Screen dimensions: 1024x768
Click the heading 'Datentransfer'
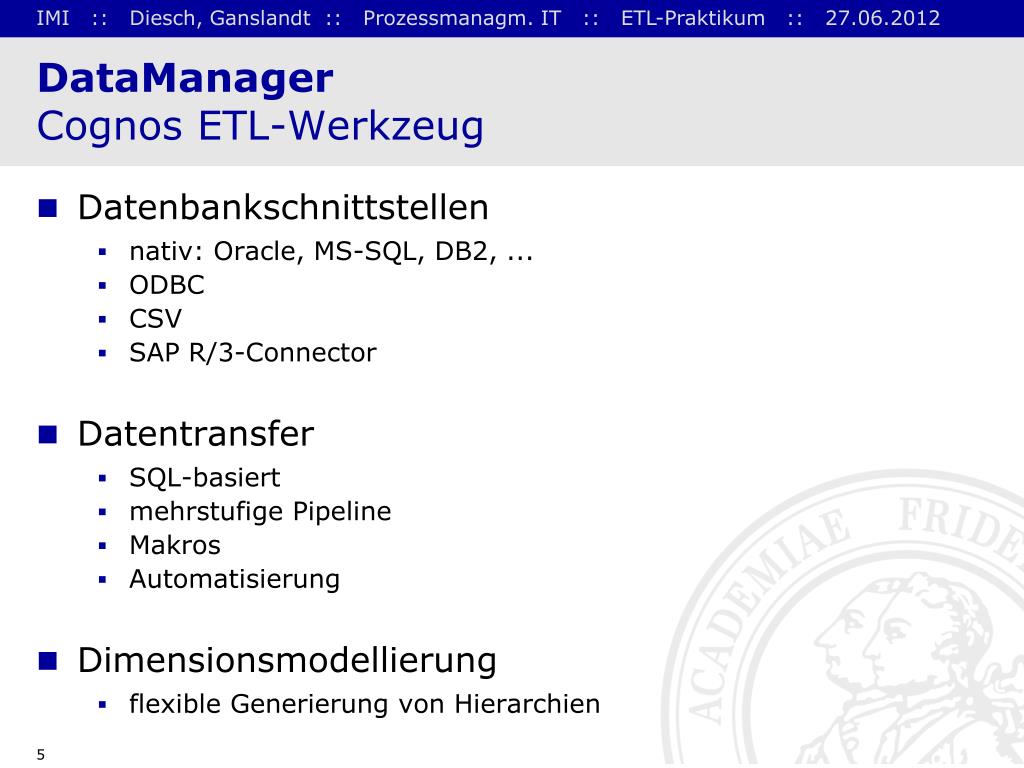[196, 434]
